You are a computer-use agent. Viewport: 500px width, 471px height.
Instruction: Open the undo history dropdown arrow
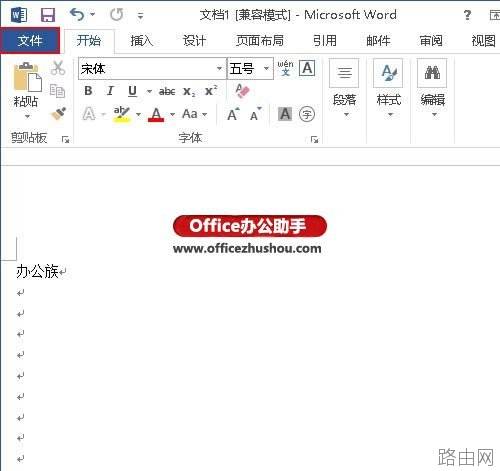[x=93, y=15]
